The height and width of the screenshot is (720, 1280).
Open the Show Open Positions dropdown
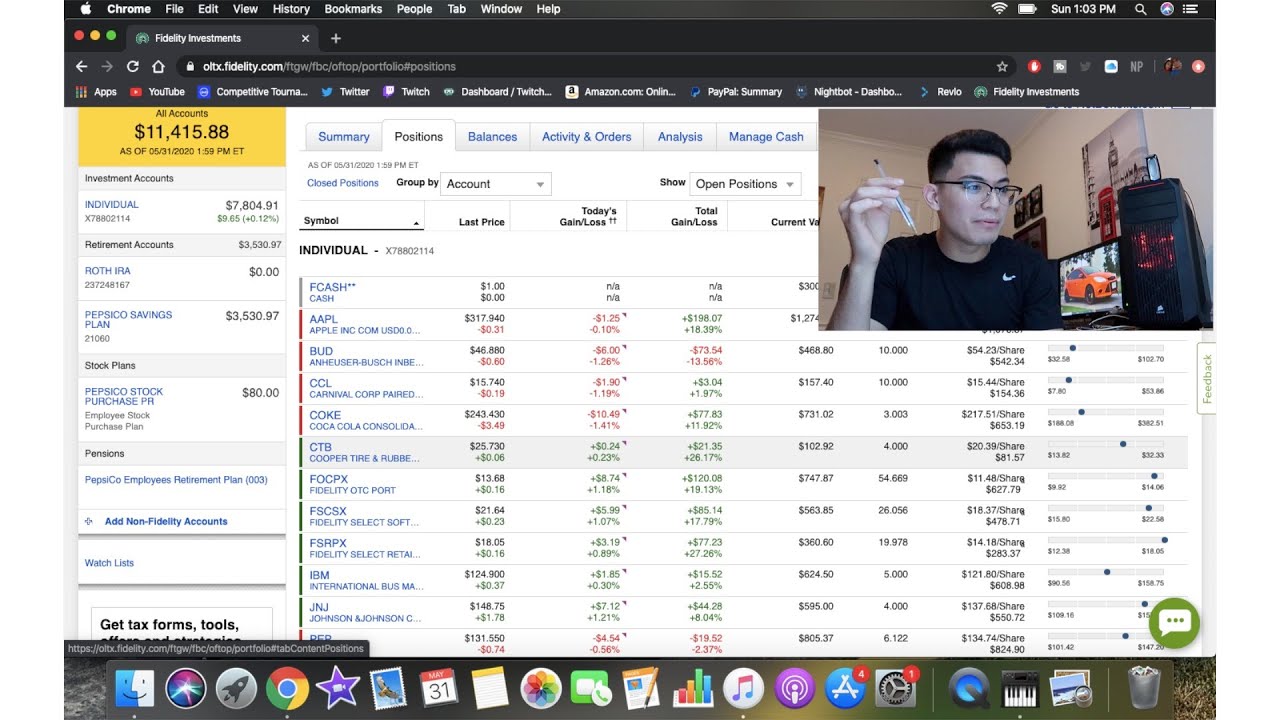745,184
